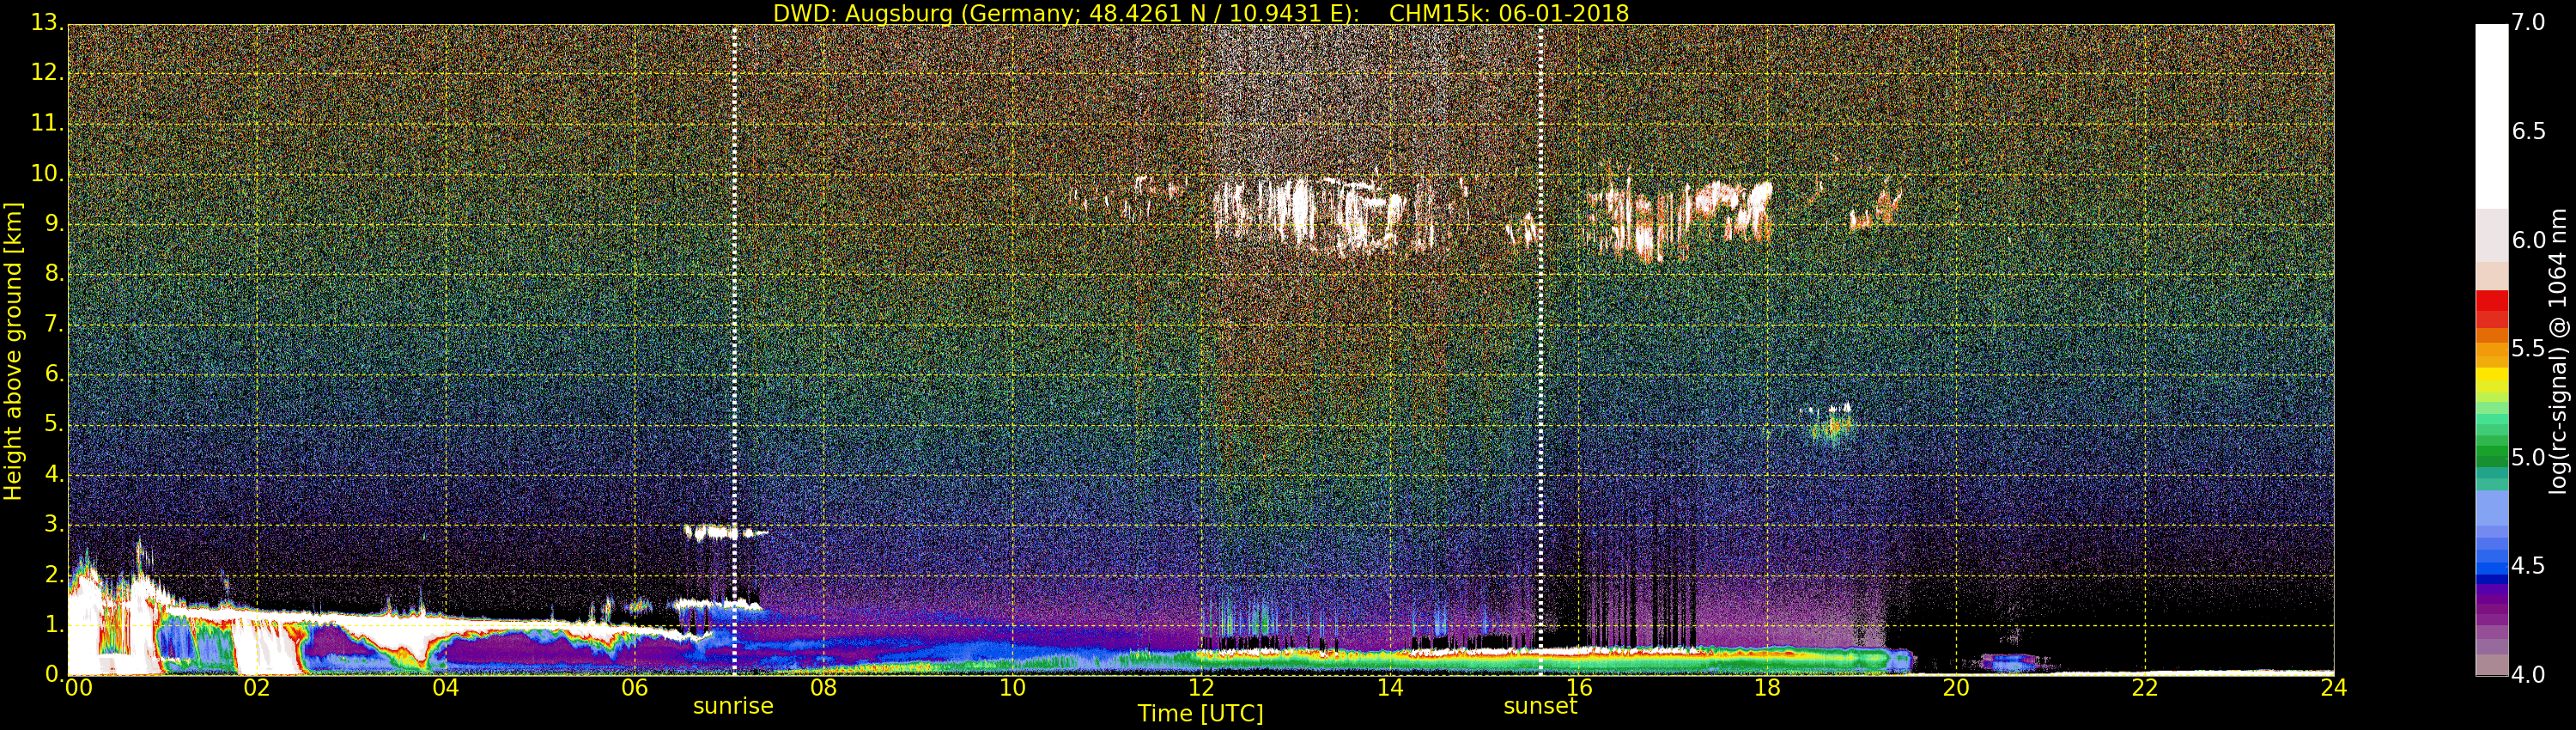Click the time-axis tick label '10'
This screenshot has height=730, width=2576.
pyautogui.click(x=1012, y=688)
